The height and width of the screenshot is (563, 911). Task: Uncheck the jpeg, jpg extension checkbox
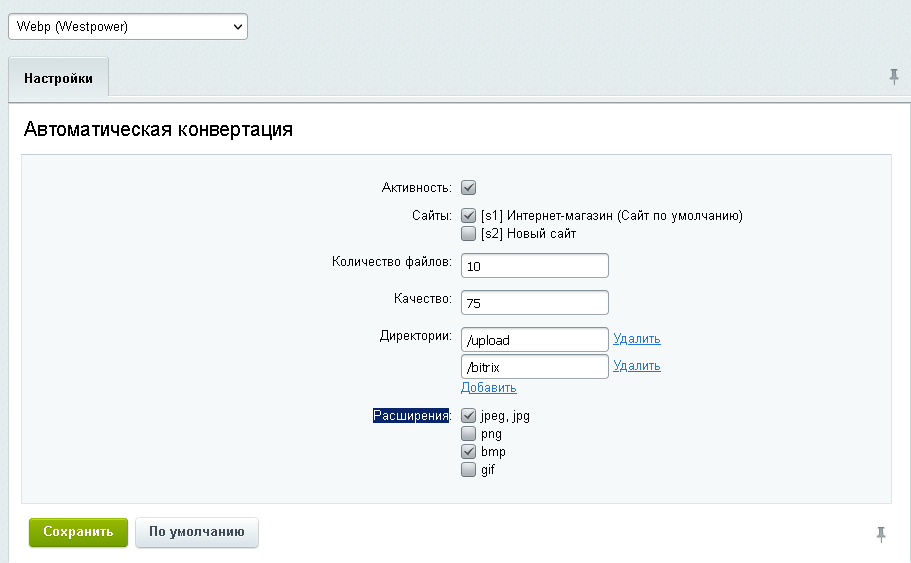pyautogui.click(x=468, y=415)
